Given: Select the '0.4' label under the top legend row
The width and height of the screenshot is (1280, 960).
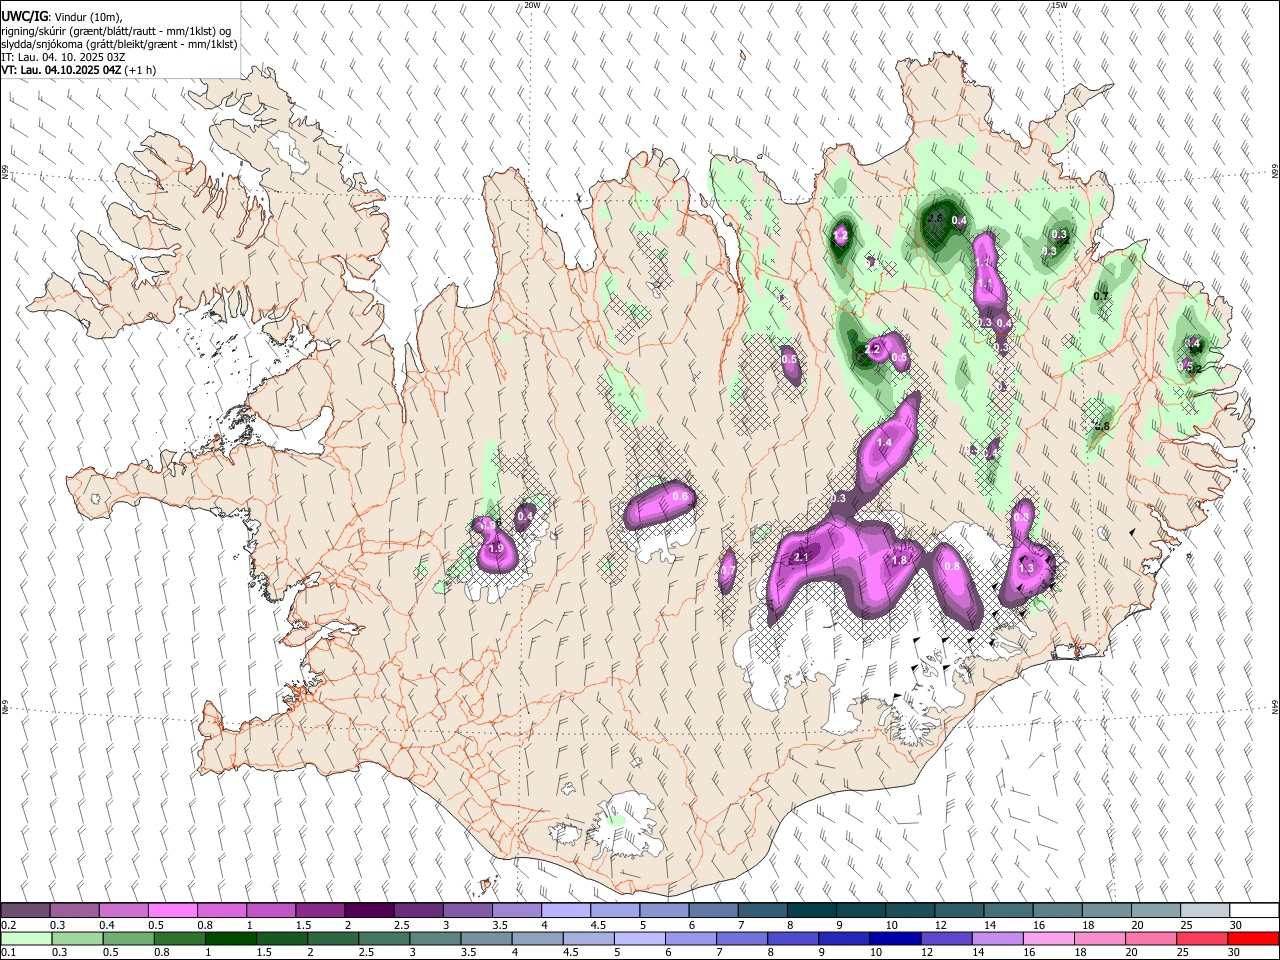Looking at the screenshot, I should [x=107, y=925].
